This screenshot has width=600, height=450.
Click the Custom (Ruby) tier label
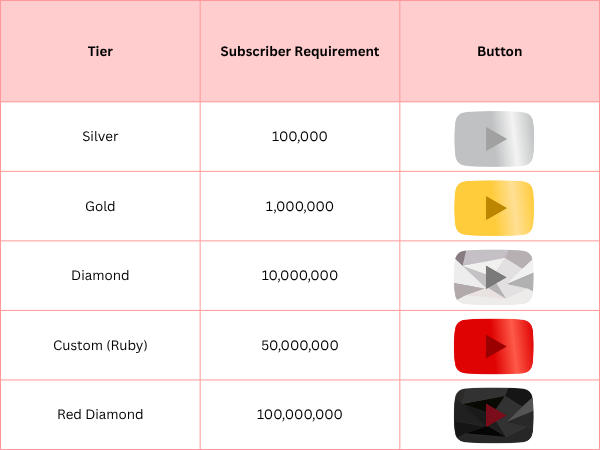(x=100, y=345)
